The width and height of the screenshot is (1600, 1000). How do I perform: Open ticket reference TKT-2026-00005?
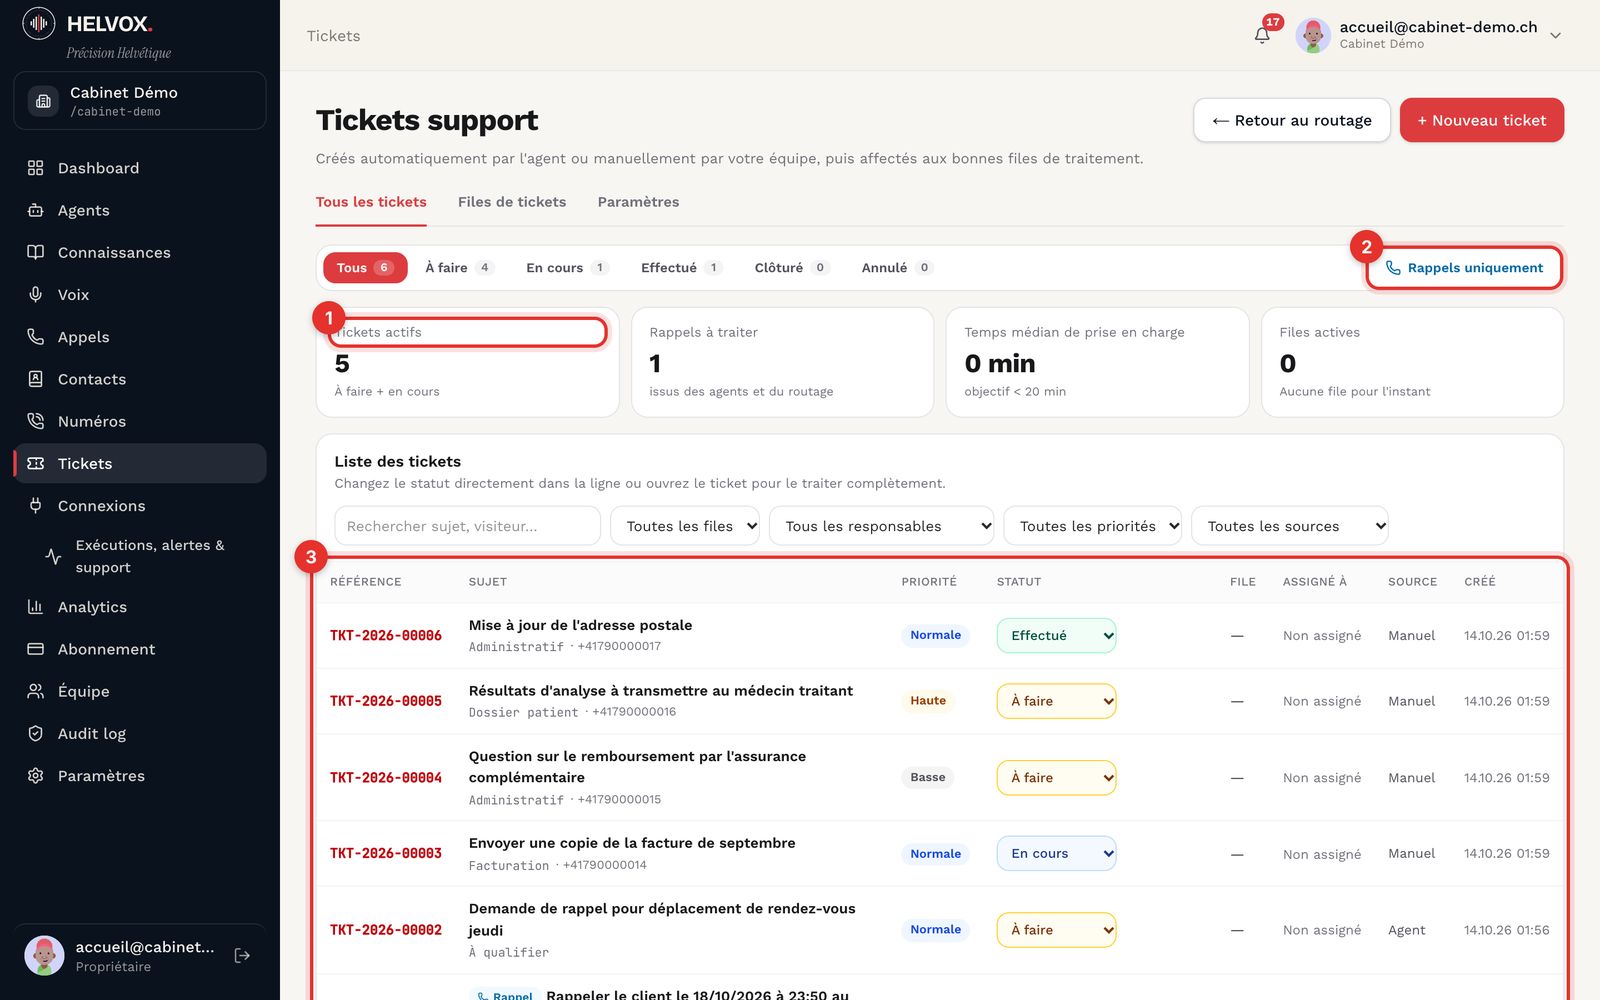(x=386, y=701)
